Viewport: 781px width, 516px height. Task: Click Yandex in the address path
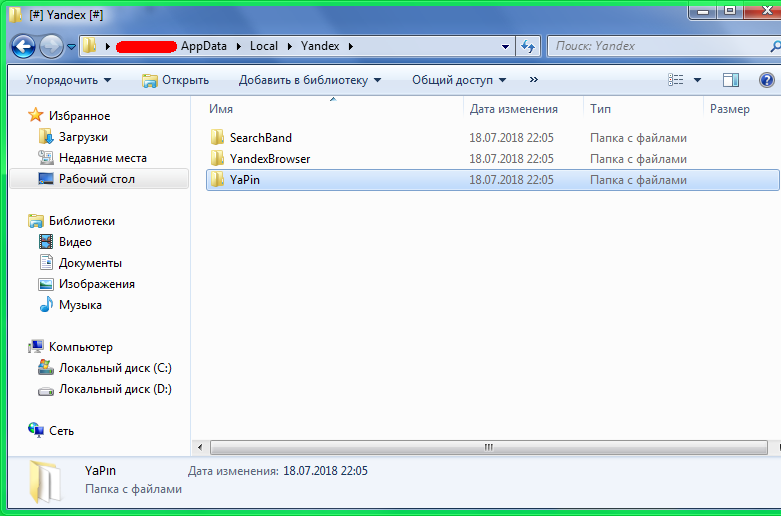pyautogui.click(x=320, y=46)
